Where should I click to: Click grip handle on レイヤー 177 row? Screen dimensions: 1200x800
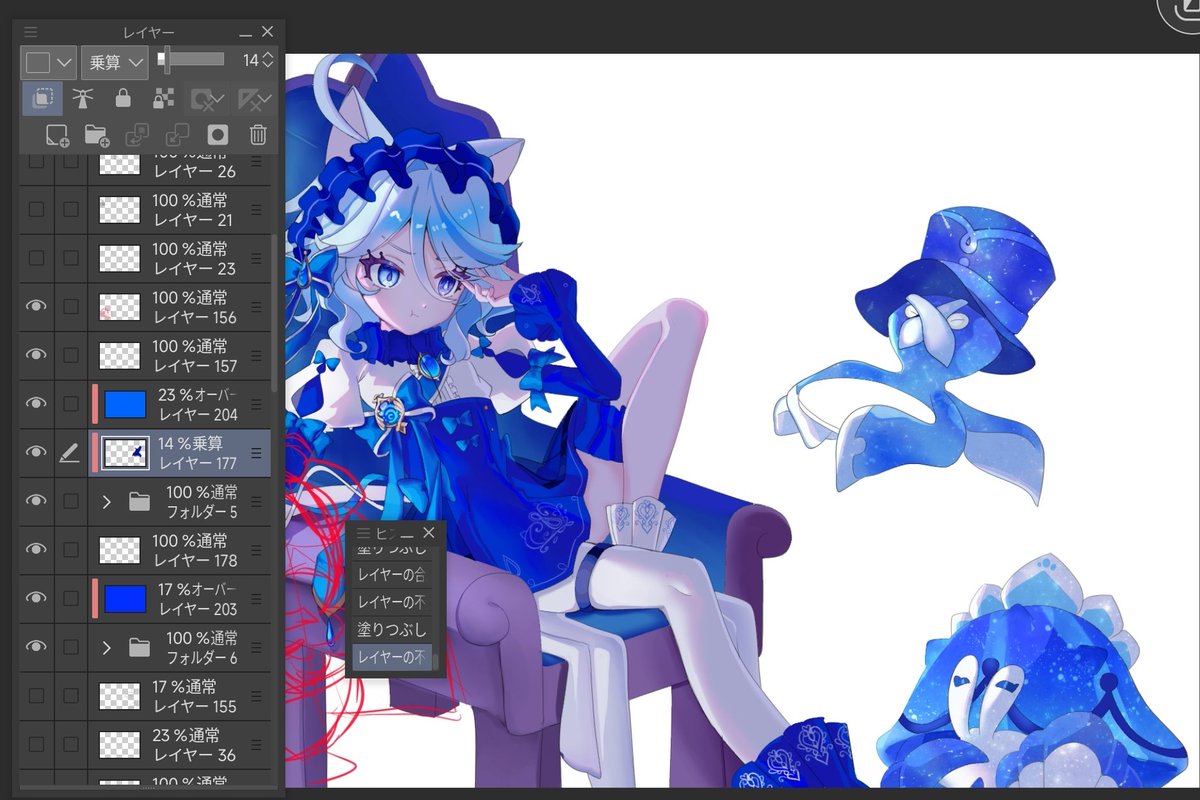[x=256, y=453]
